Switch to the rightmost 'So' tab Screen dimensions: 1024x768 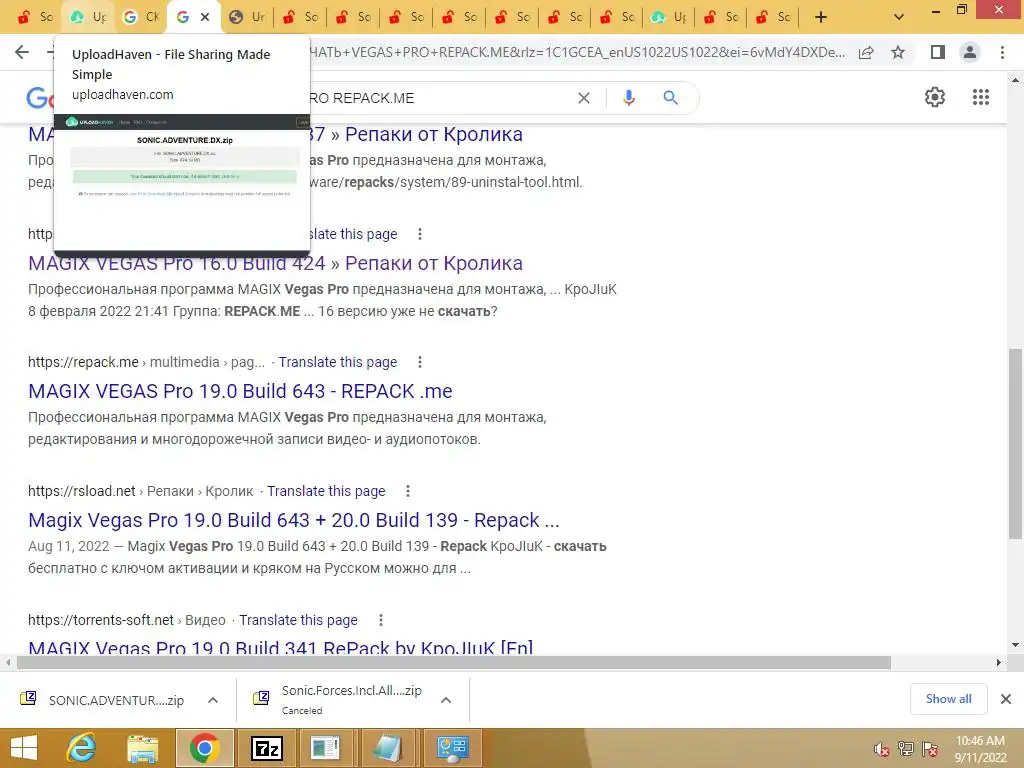coord(773,17)
